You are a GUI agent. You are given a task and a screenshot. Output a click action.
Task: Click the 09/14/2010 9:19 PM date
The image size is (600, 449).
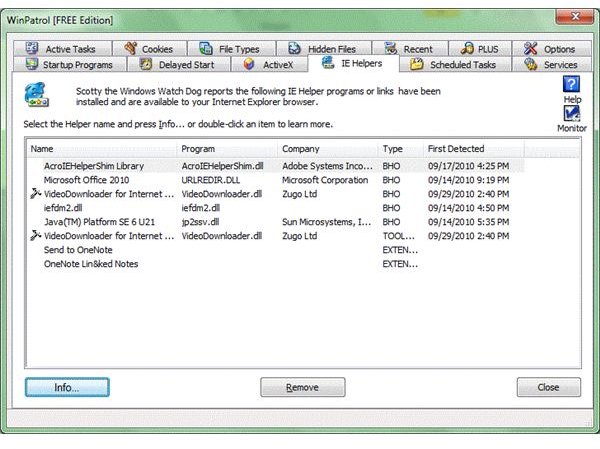468,180
